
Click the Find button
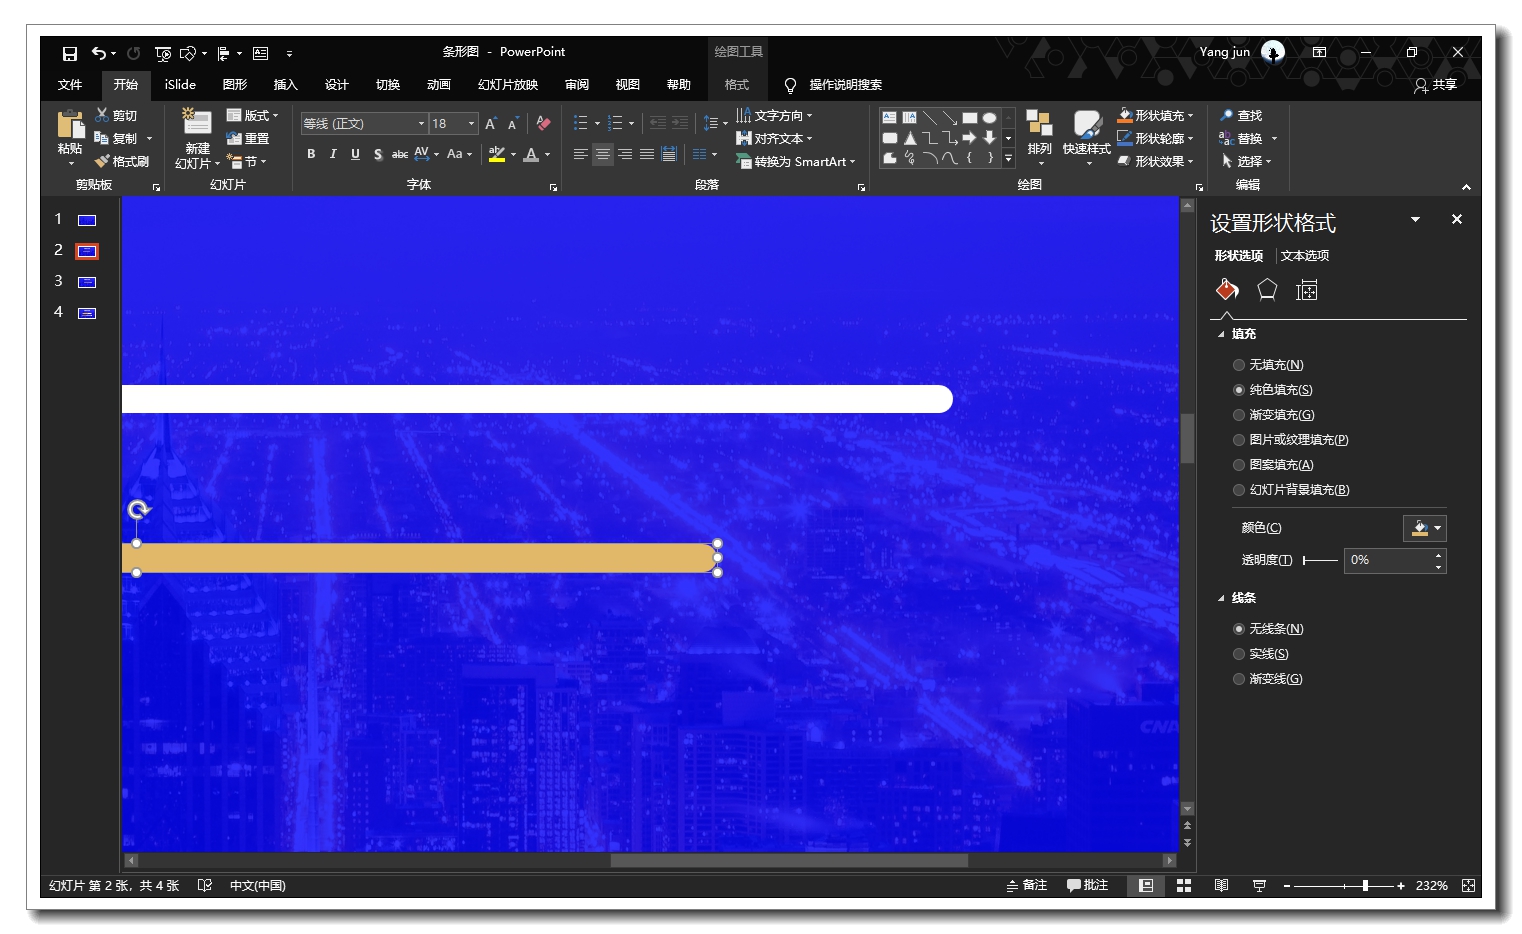point(1241,115)
